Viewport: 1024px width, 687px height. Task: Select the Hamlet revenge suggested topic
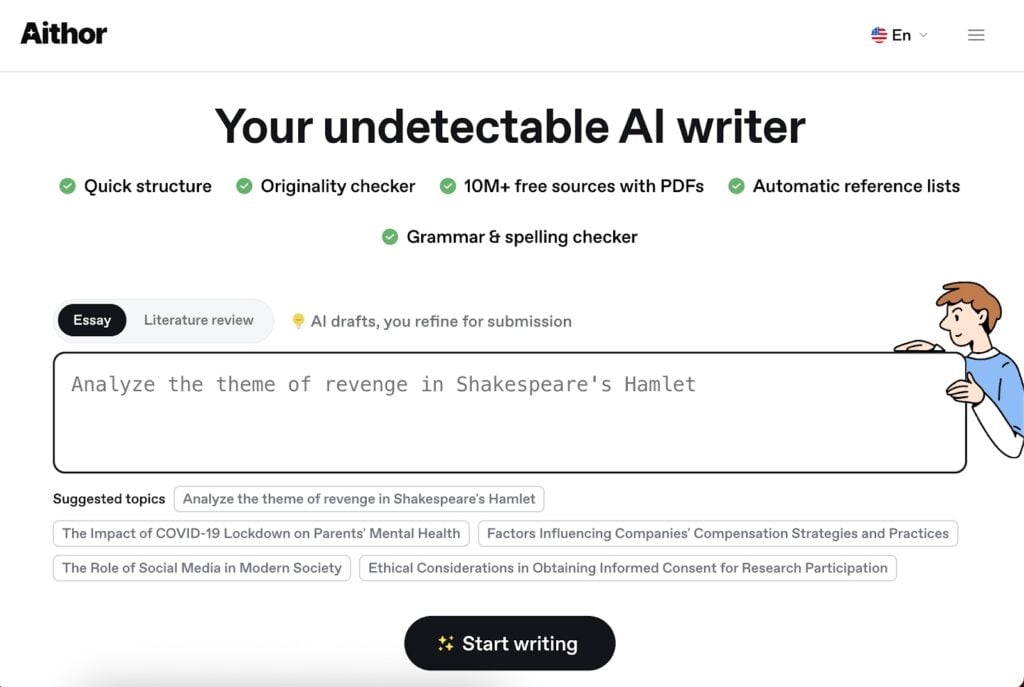pos(358,498)
